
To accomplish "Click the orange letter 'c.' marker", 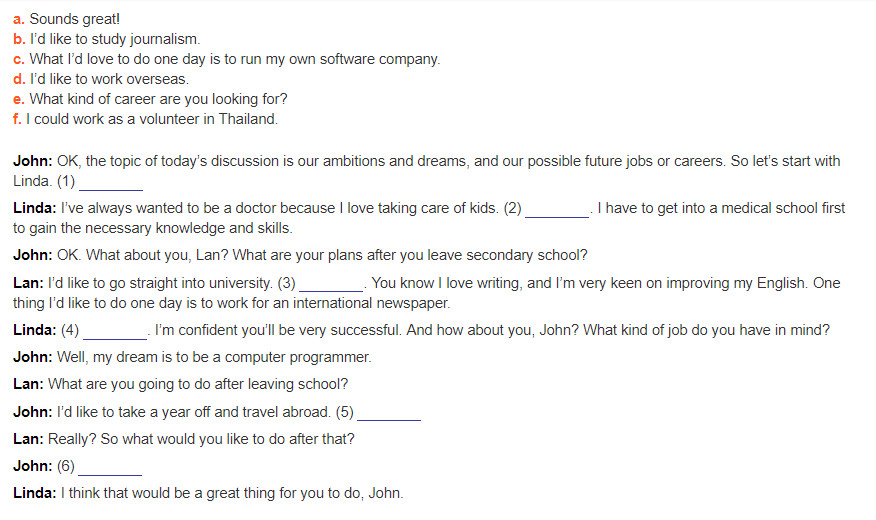I will [x=19, y=60].
